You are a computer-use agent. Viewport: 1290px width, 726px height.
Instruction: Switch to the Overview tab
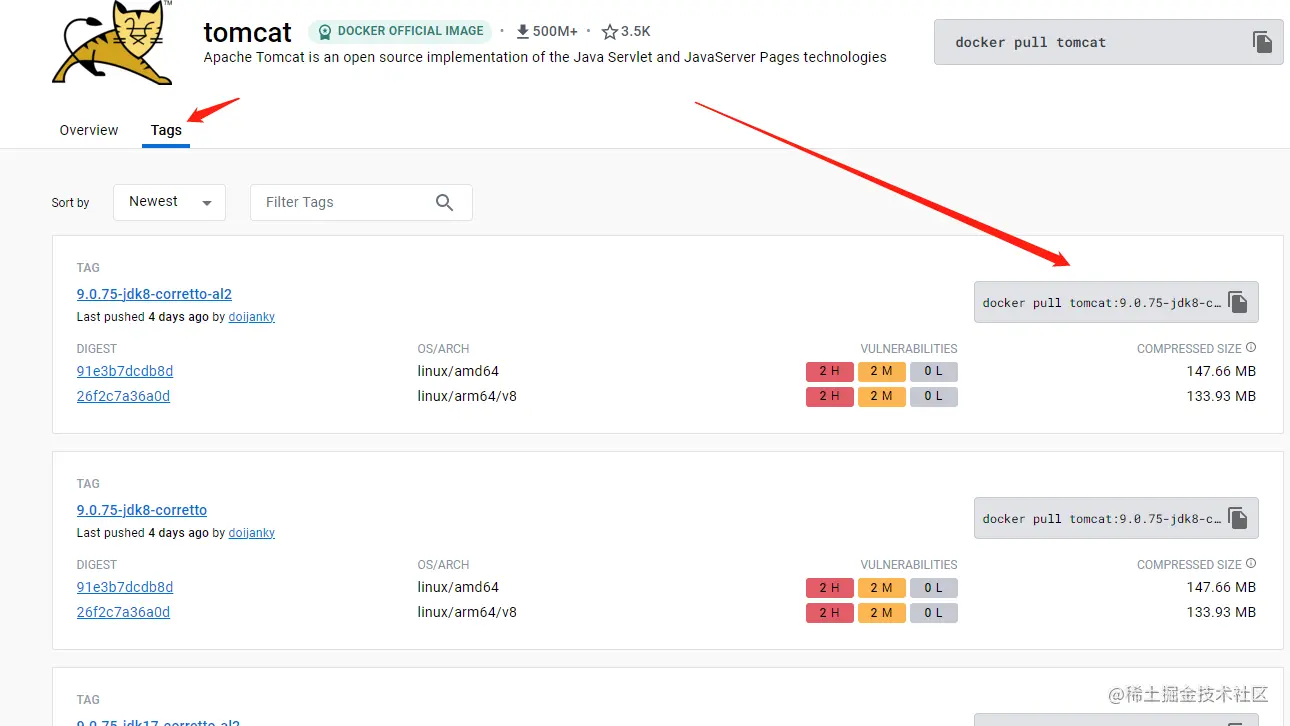(x=89, y=130)
